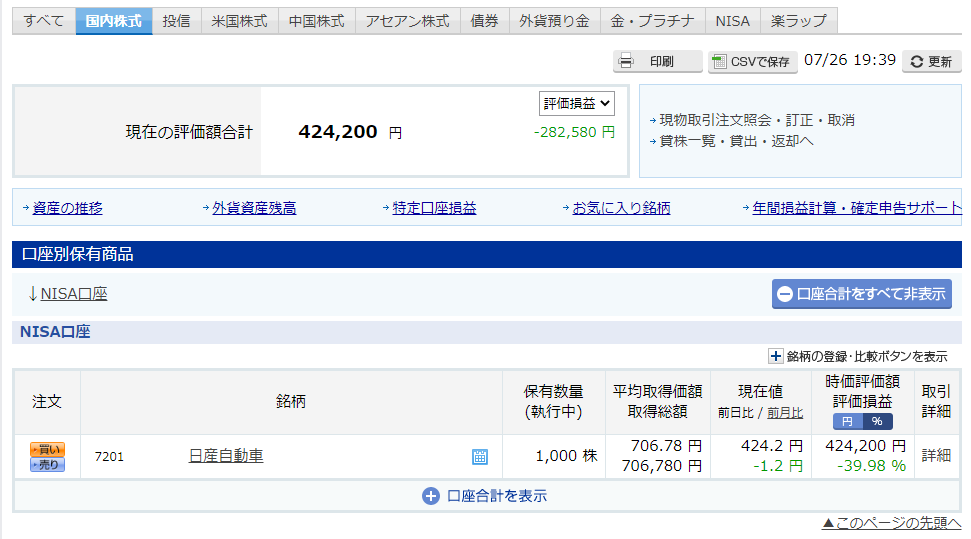Viewport: 971px width, 539px height.
Task: Switch to the すべて tab
Action: tap(44, 21)
